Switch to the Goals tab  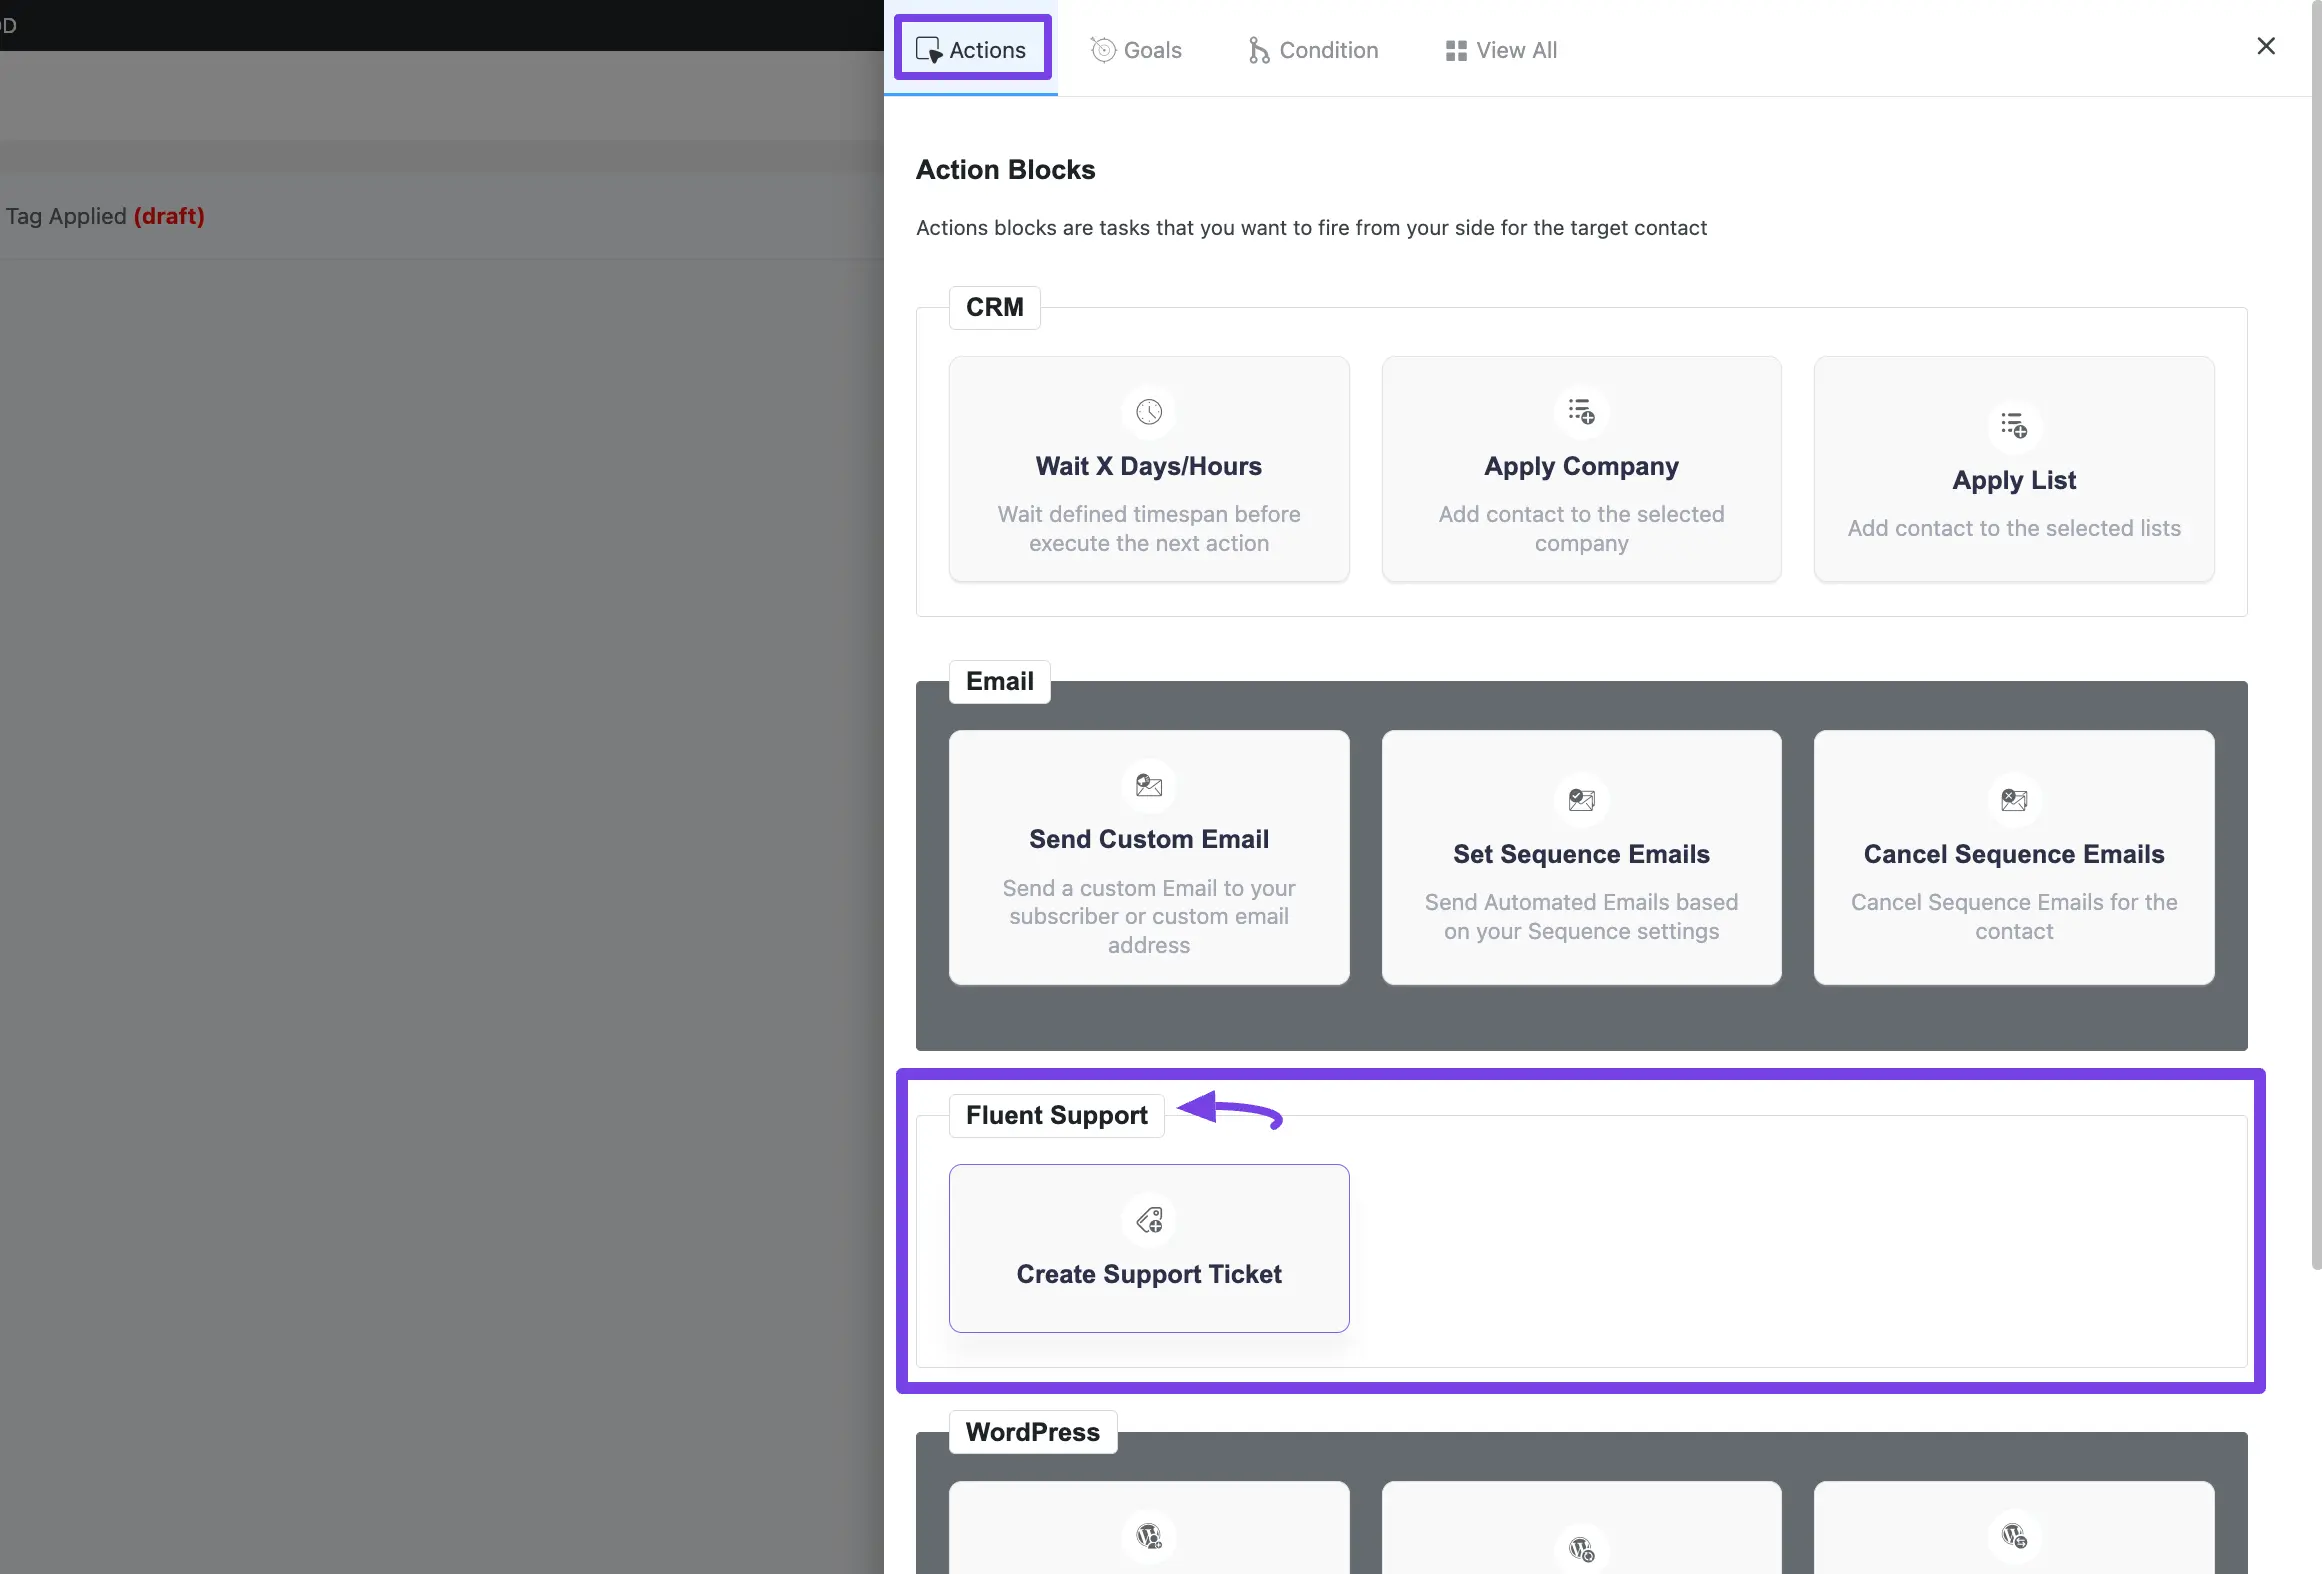pos(1133,47)
